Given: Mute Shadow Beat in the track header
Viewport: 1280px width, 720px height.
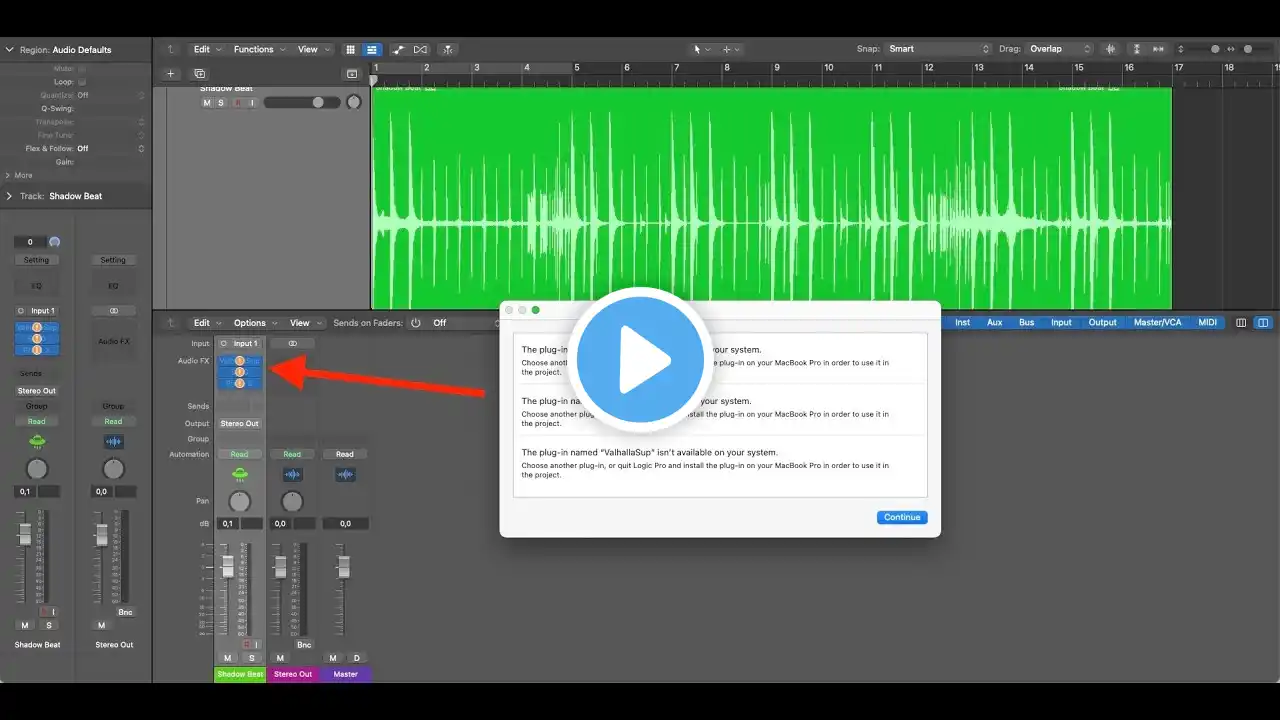Looking at the screenshot, I should [x=207, y=103].
